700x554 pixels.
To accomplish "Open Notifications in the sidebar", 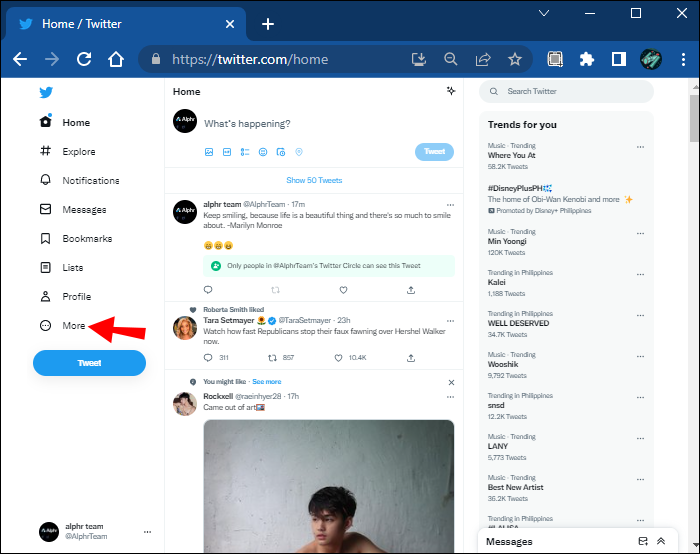I will coord(79,180).
